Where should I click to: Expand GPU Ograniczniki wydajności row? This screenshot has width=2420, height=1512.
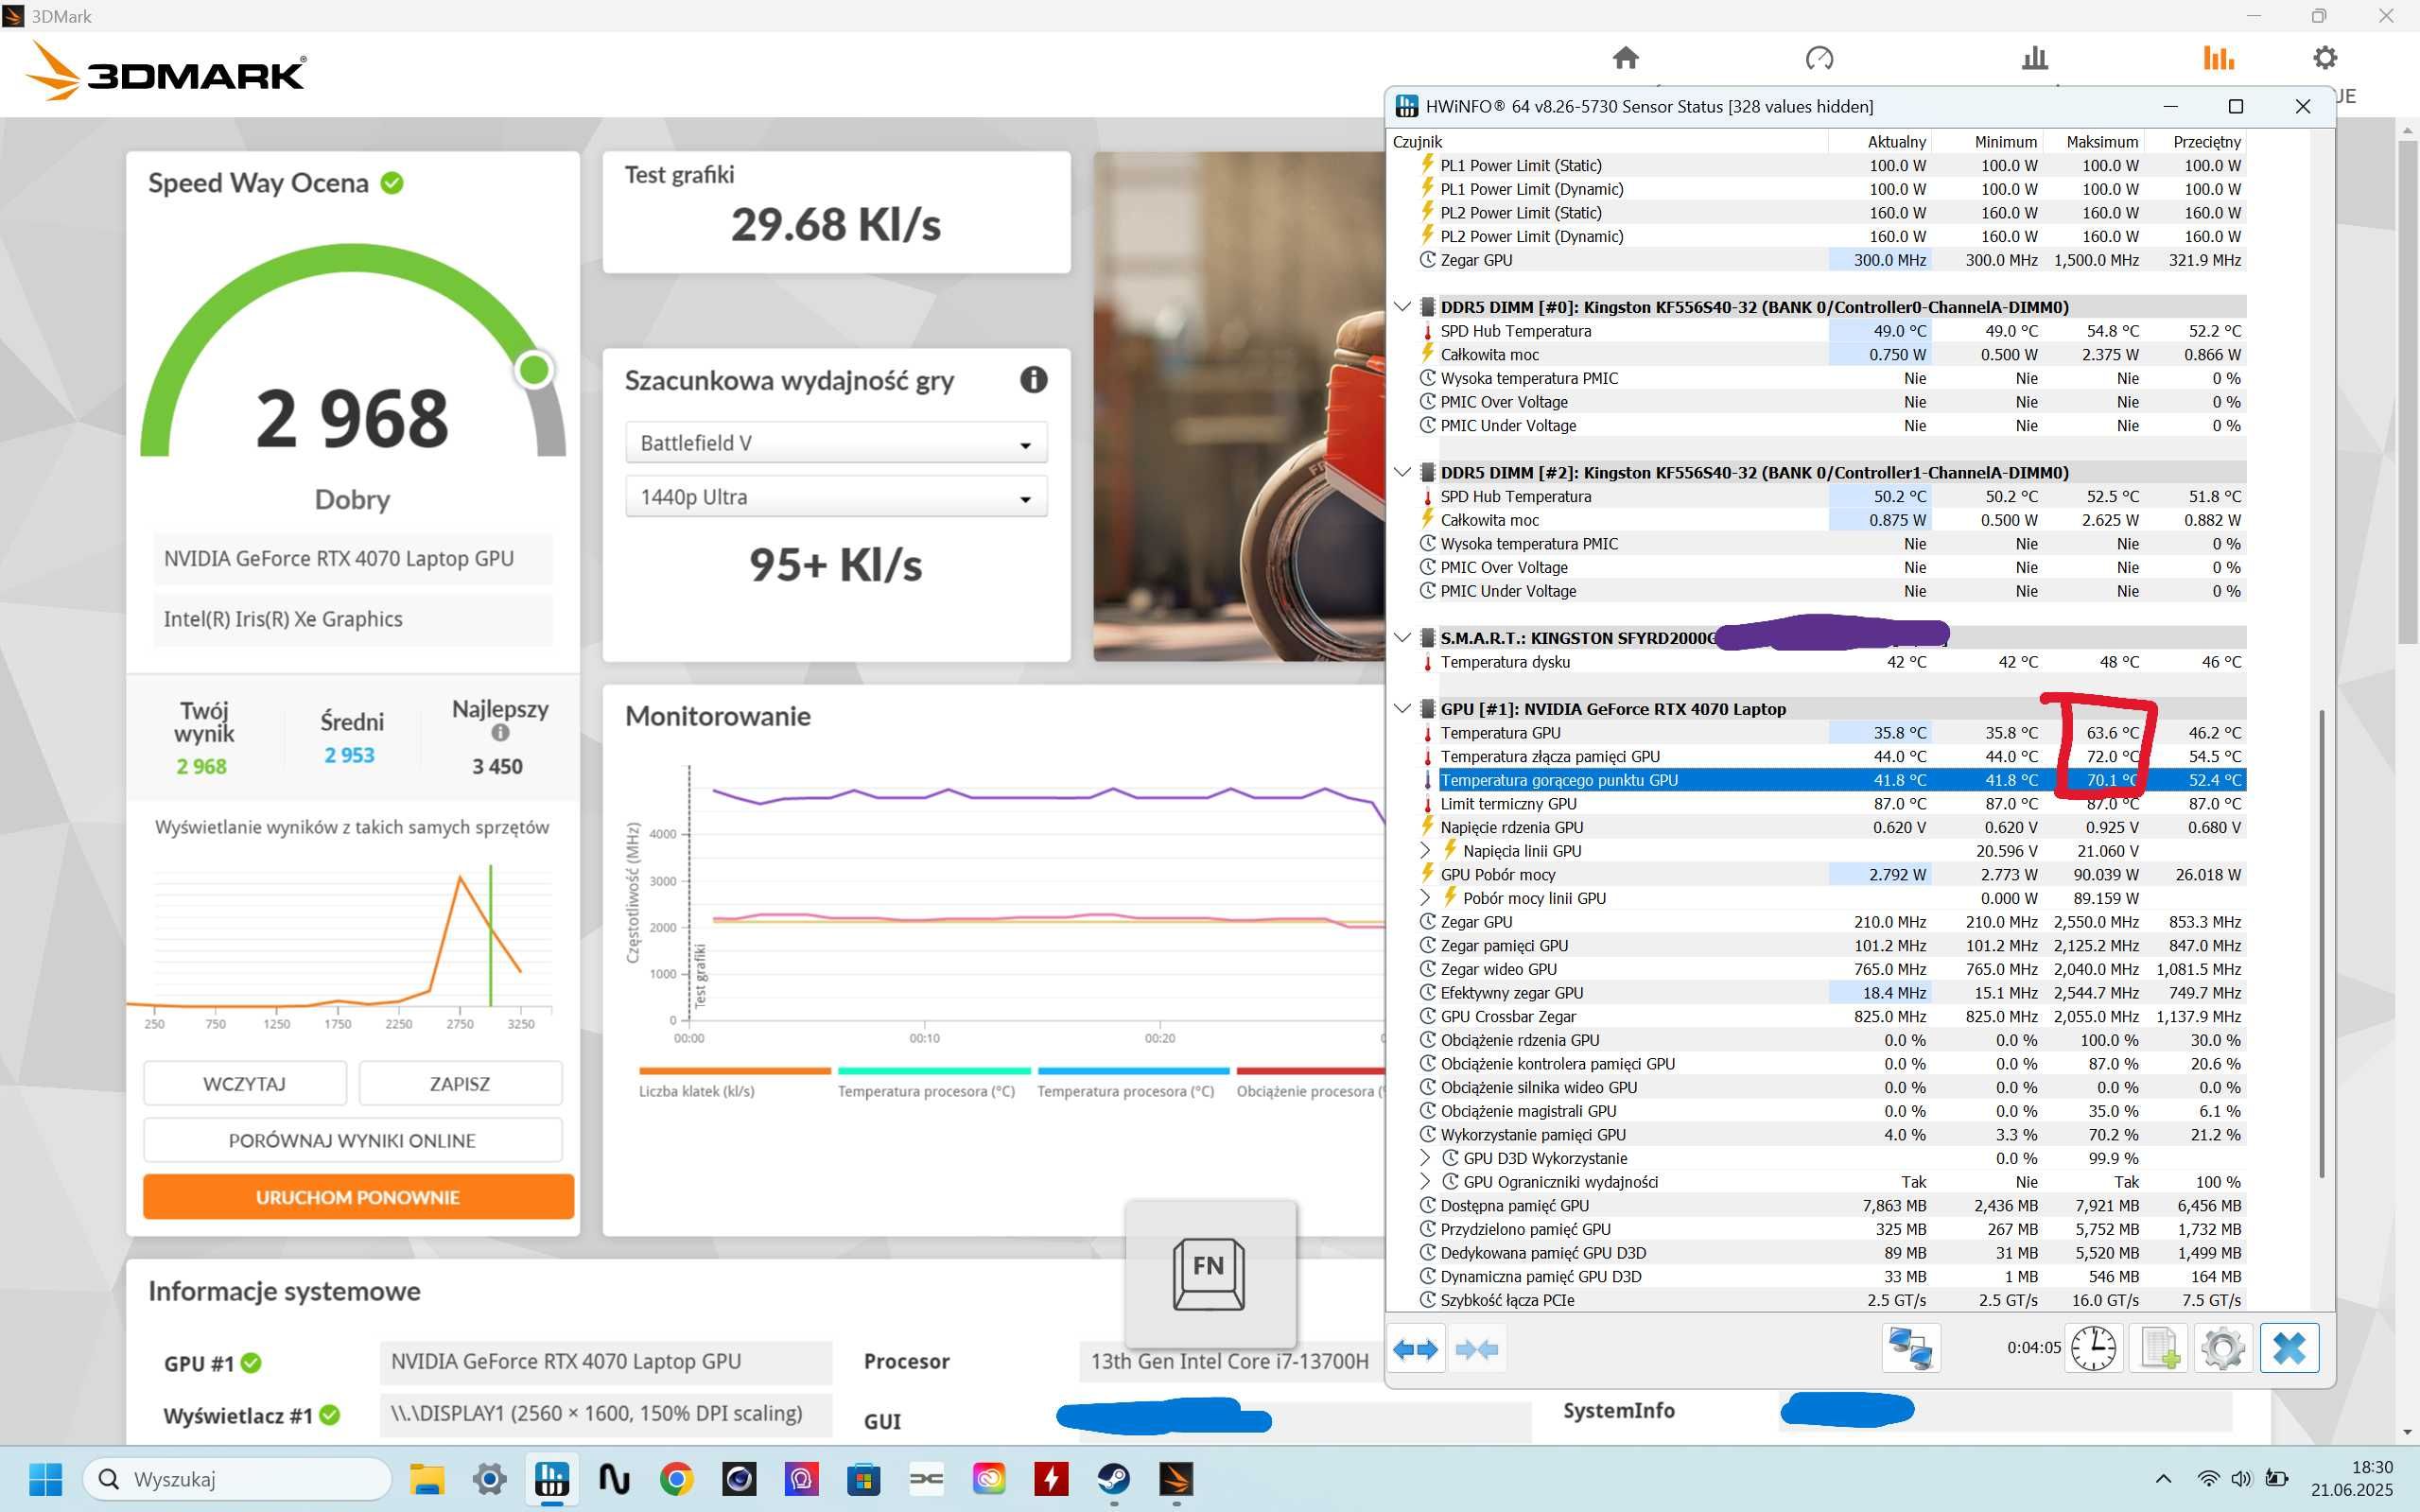1425,1182
